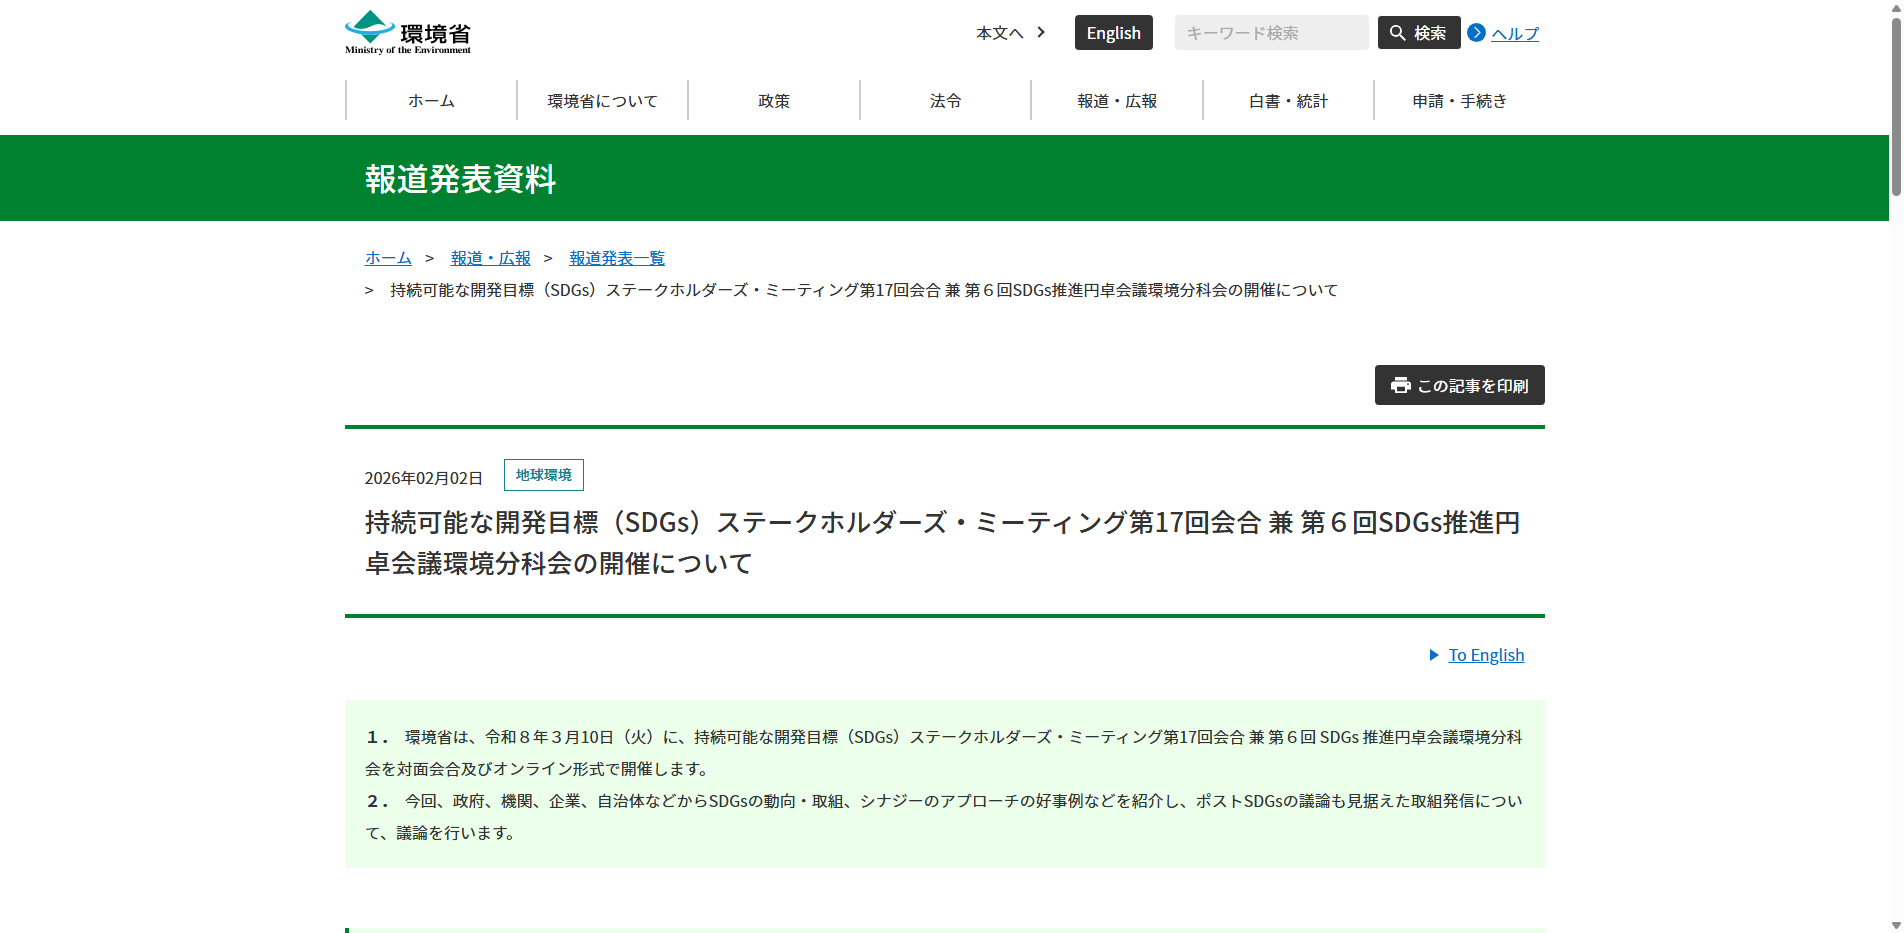Click the 報道発表一覧 breadcrumb link
Image resolution: width=1904 pixels, height=933 pixels.
click(616, 258)
